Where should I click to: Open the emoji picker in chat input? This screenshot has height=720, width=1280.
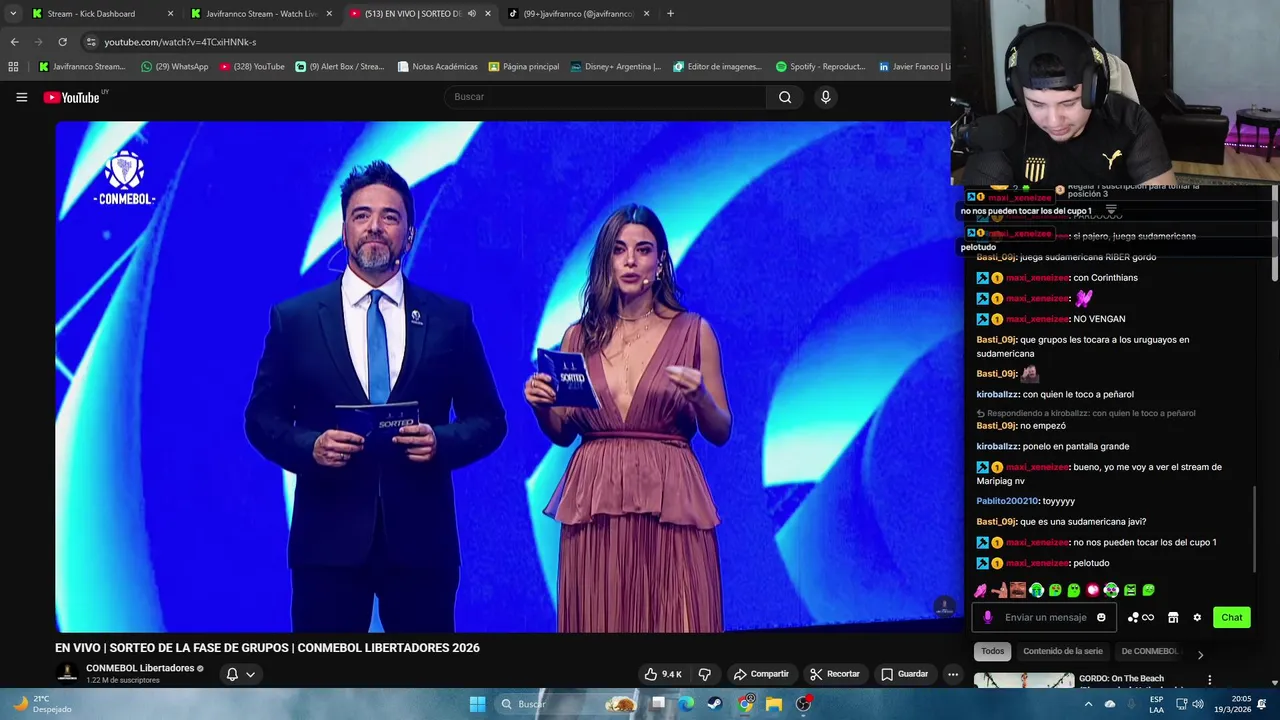[1101, 617]
